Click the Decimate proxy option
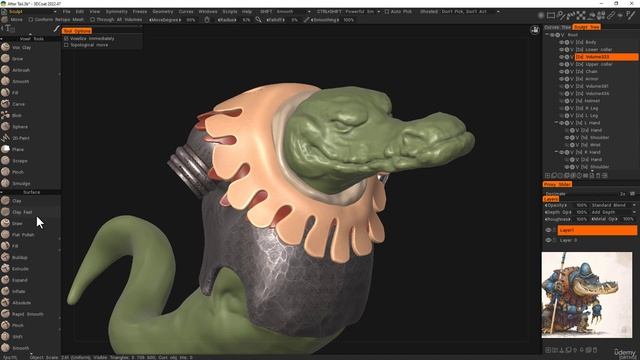Screen dimensions: 640x360 (x=556, y=194)
